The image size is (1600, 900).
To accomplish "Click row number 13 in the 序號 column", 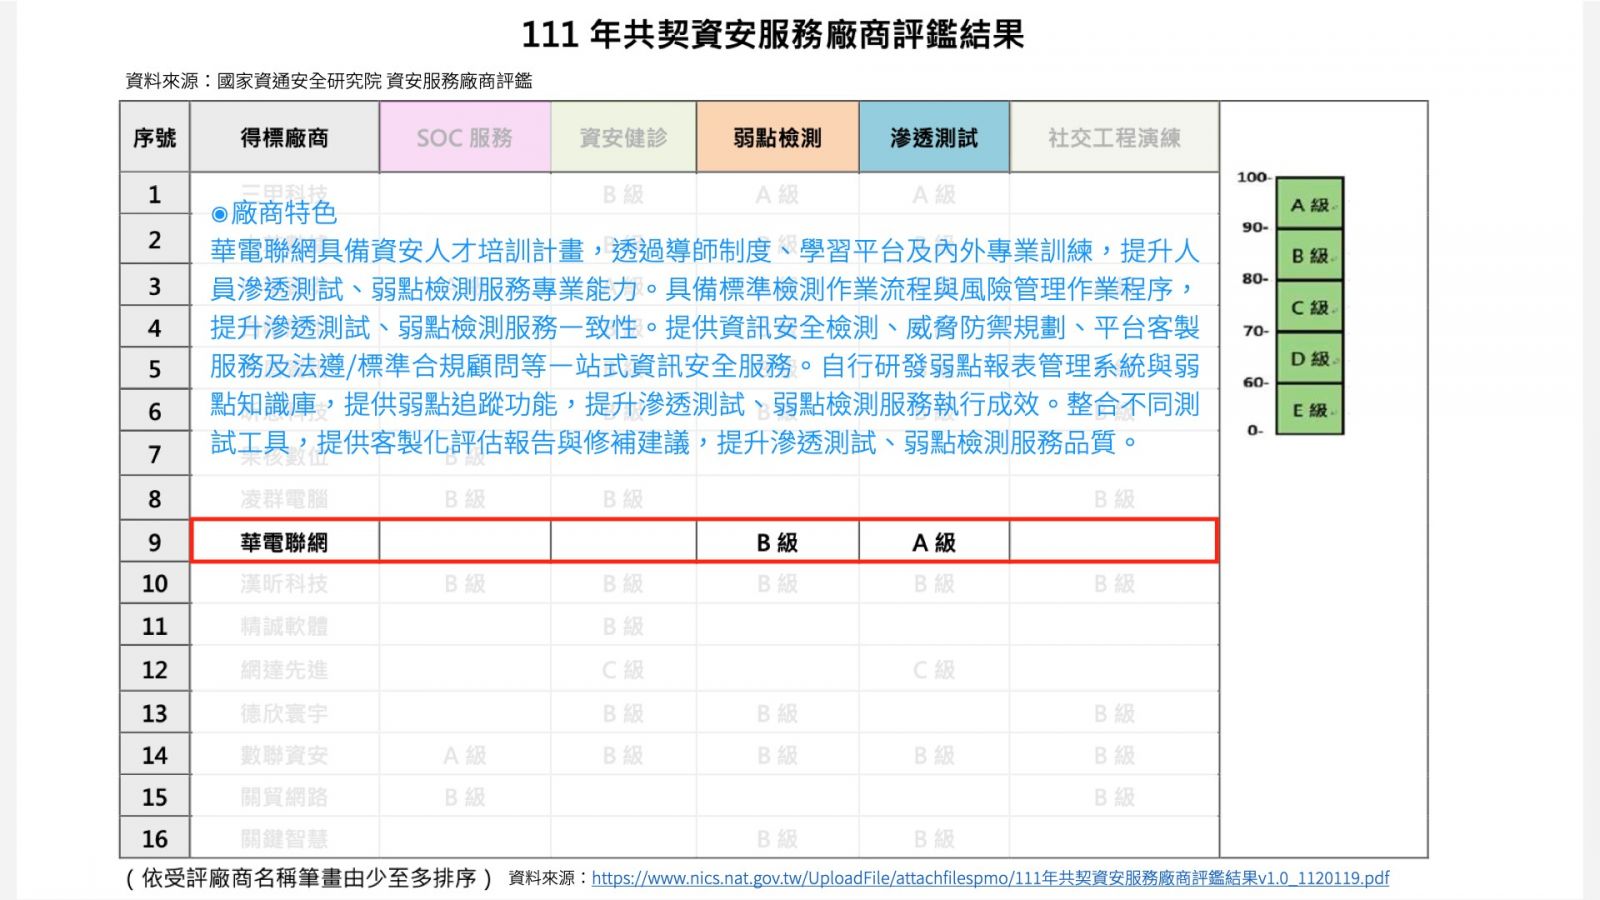I will tap(155, 713).
